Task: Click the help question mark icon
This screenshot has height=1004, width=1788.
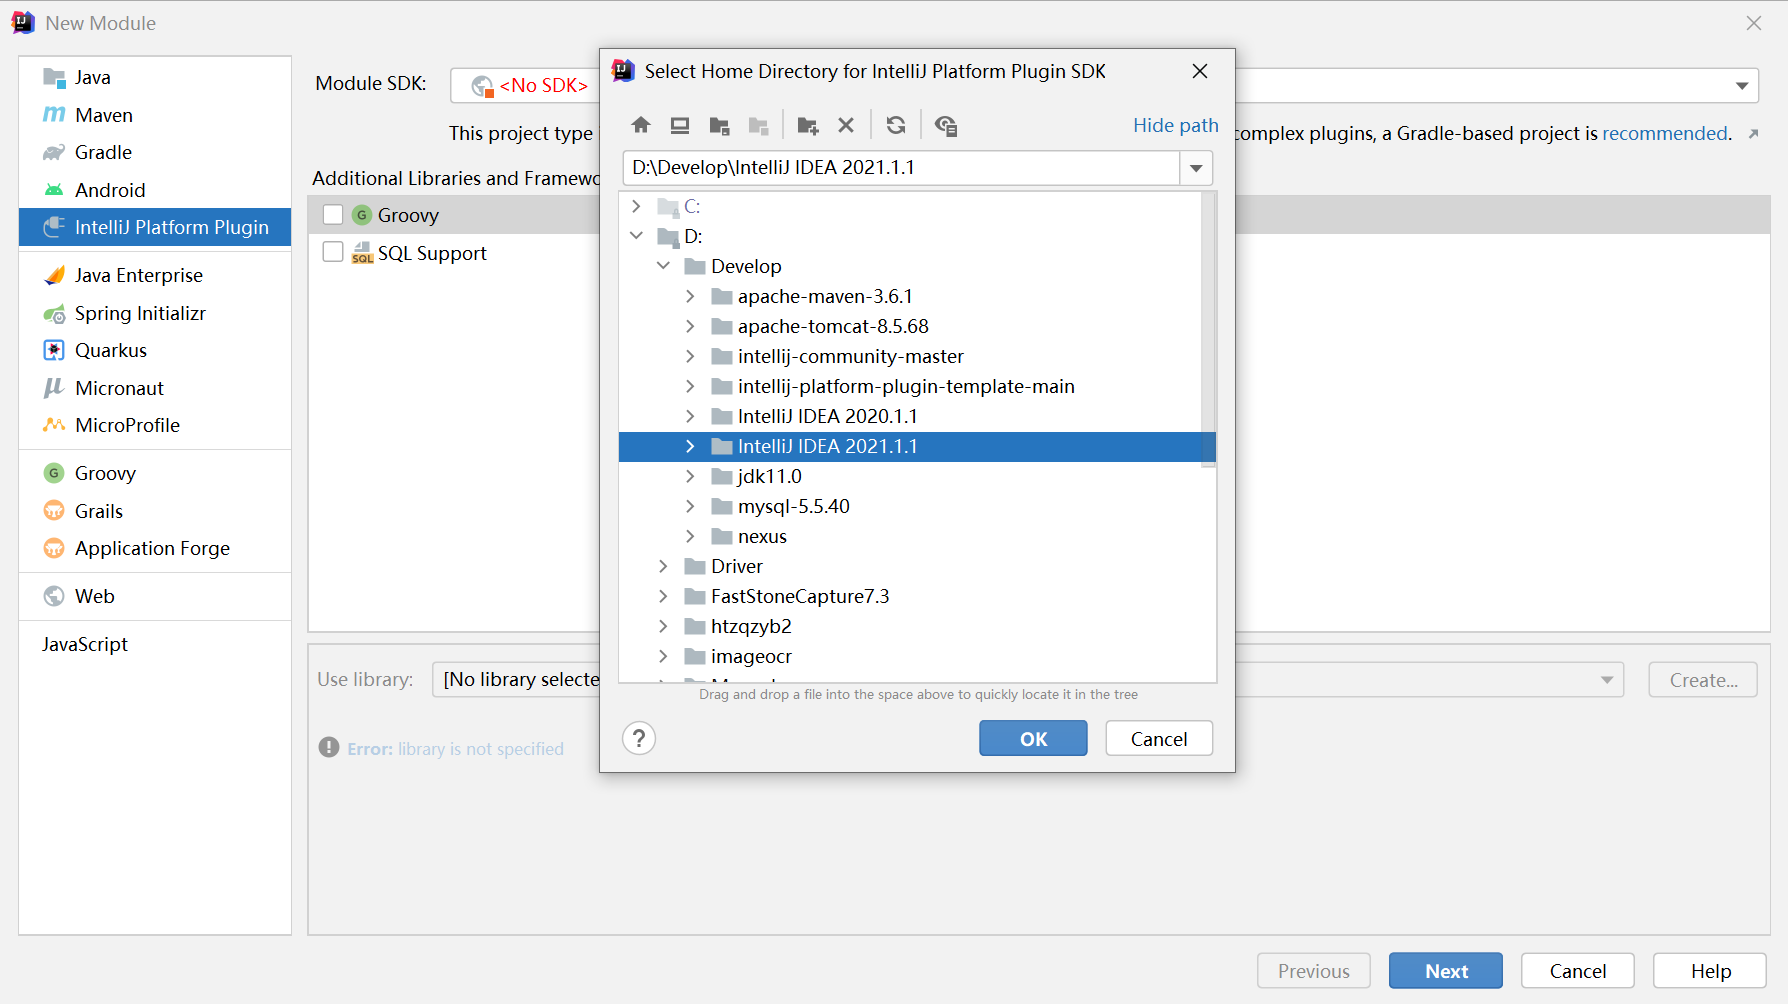Action: 639,738
